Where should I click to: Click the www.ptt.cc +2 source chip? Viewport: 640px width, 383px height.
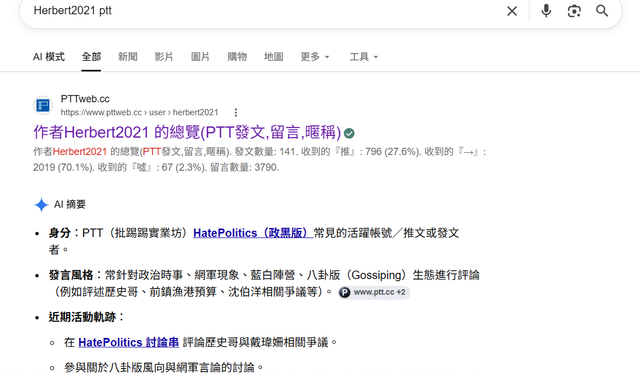click(x=374, y=292)
